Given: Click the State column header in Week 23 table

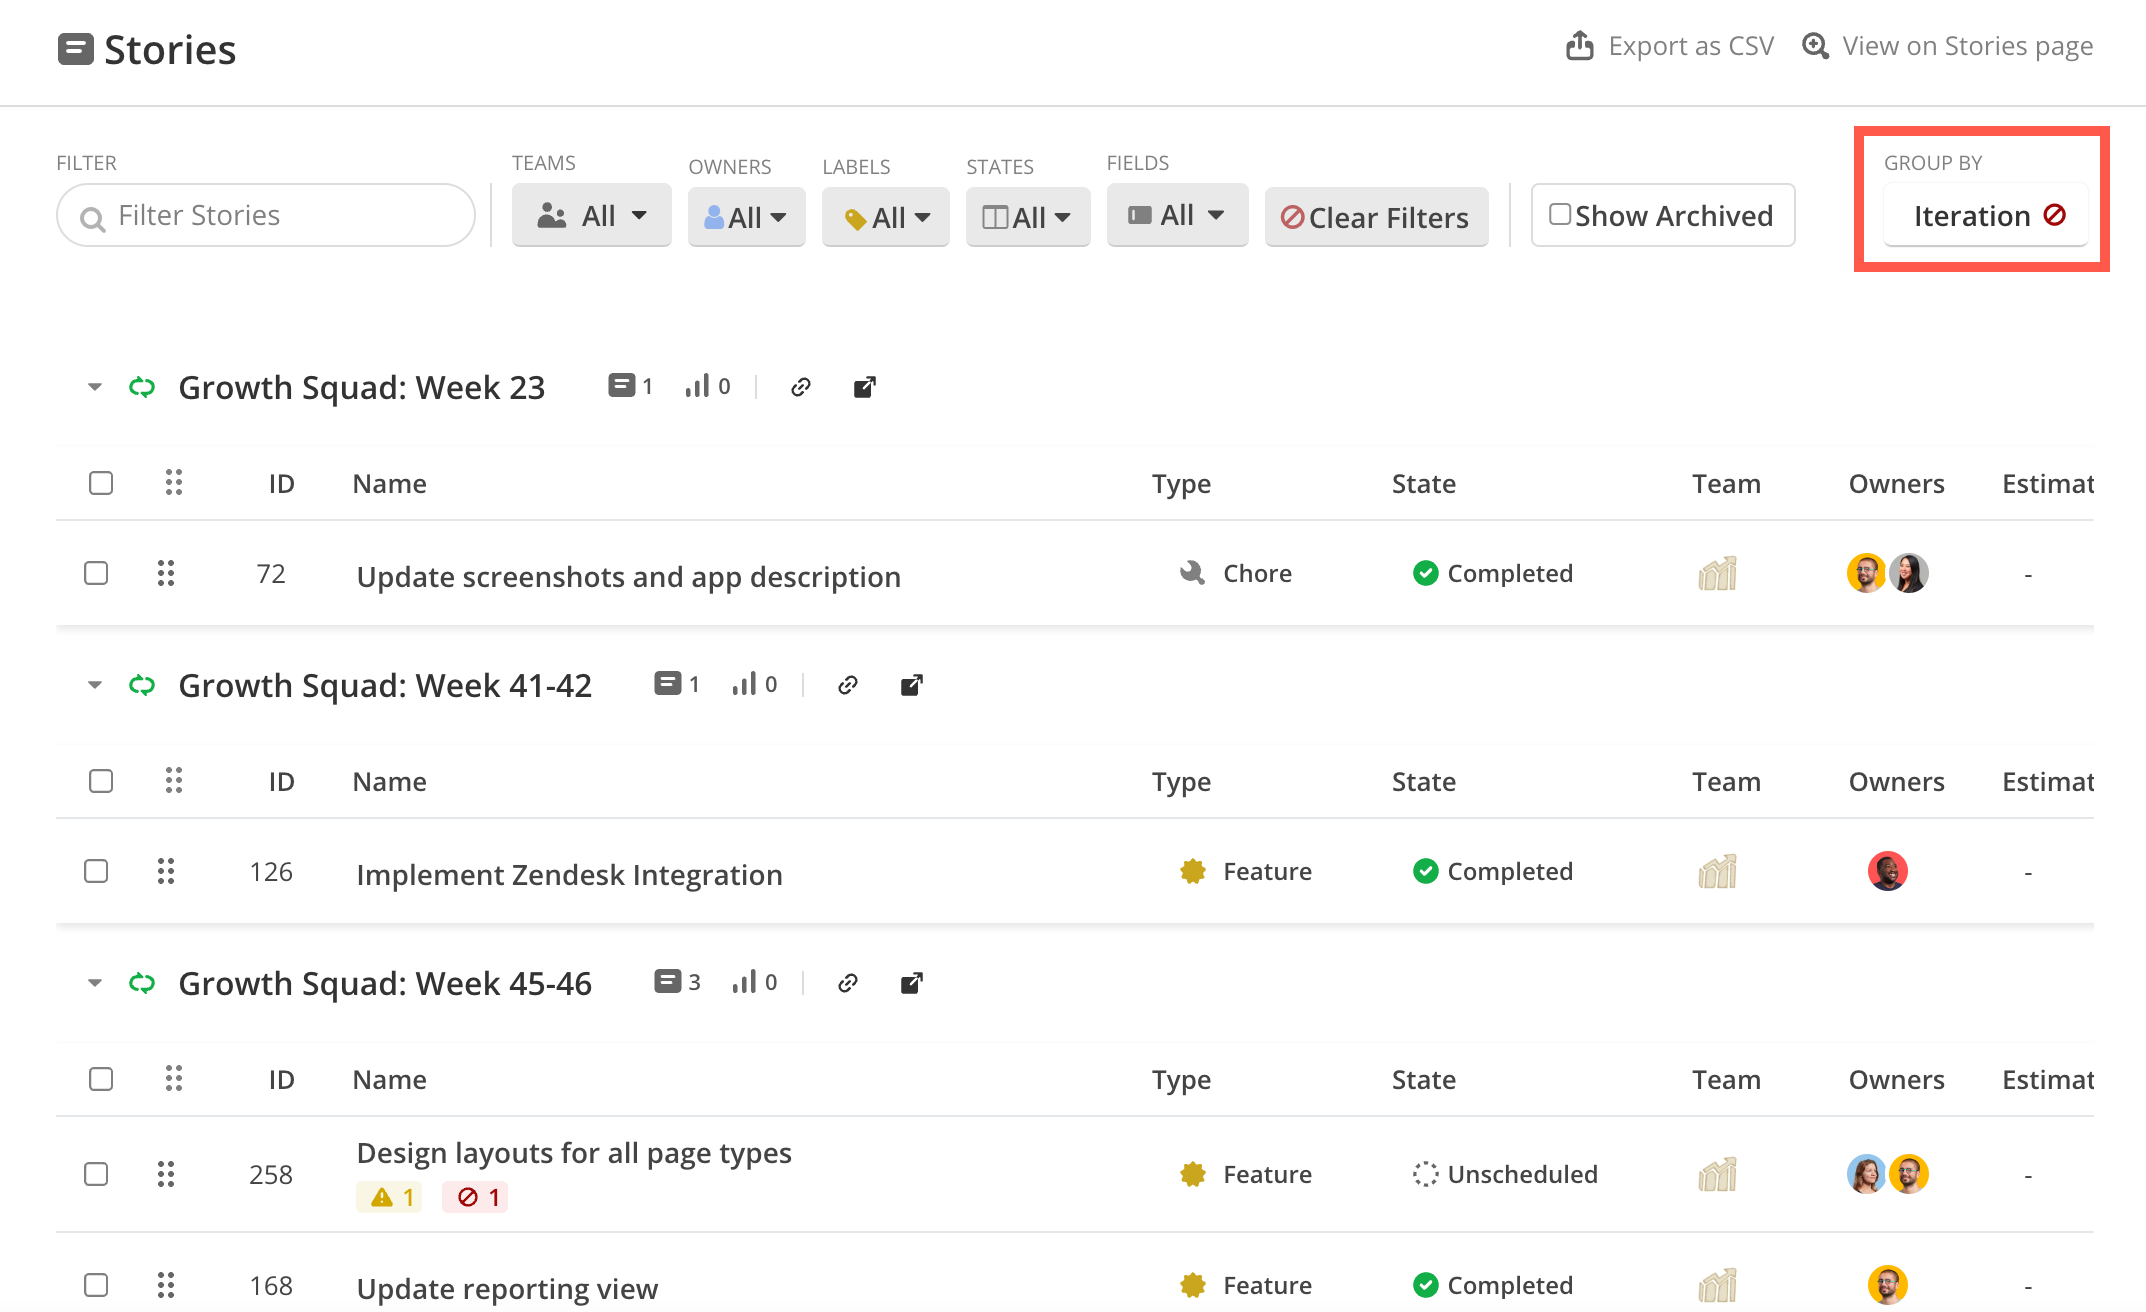Looking at the screenshot, I should click(x=1423, y=484).
